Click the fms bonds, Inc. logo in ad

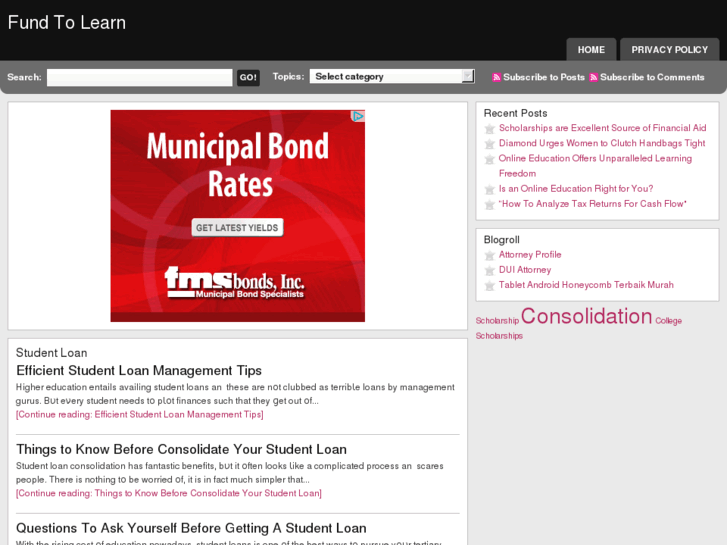(235, 282)
